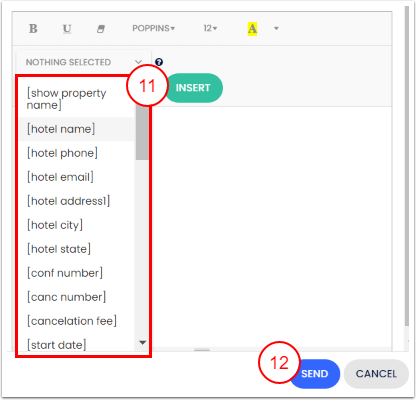Open the font size 12 dropdown
Screen dimensions: 416x400
coord(210,28)
